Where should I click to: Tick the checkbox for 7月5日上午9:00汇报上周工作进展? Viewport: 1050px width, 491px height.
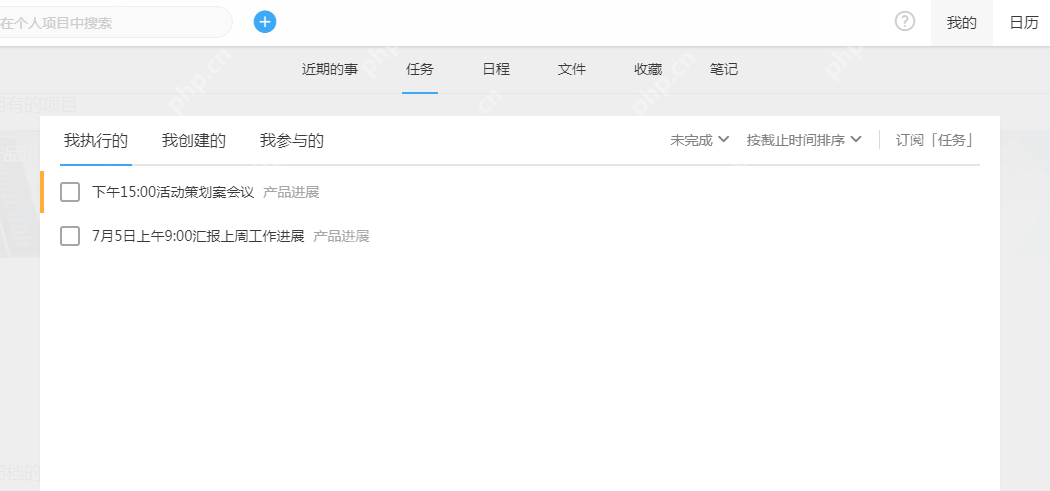70,236
